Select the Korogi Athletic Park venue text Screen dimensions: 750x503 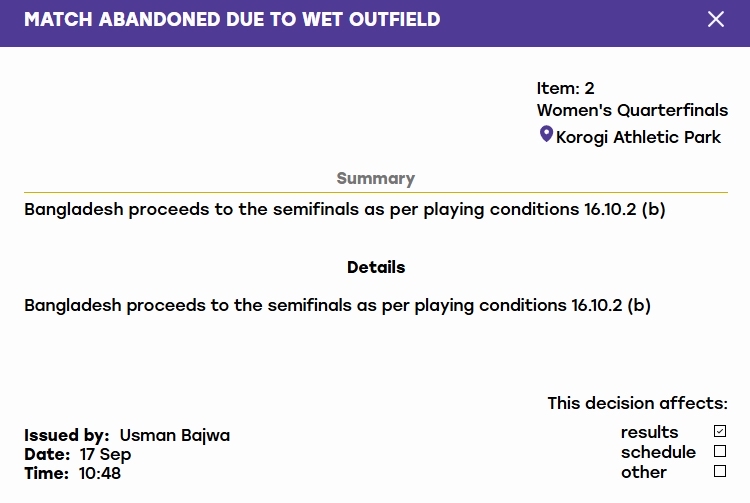638,137
